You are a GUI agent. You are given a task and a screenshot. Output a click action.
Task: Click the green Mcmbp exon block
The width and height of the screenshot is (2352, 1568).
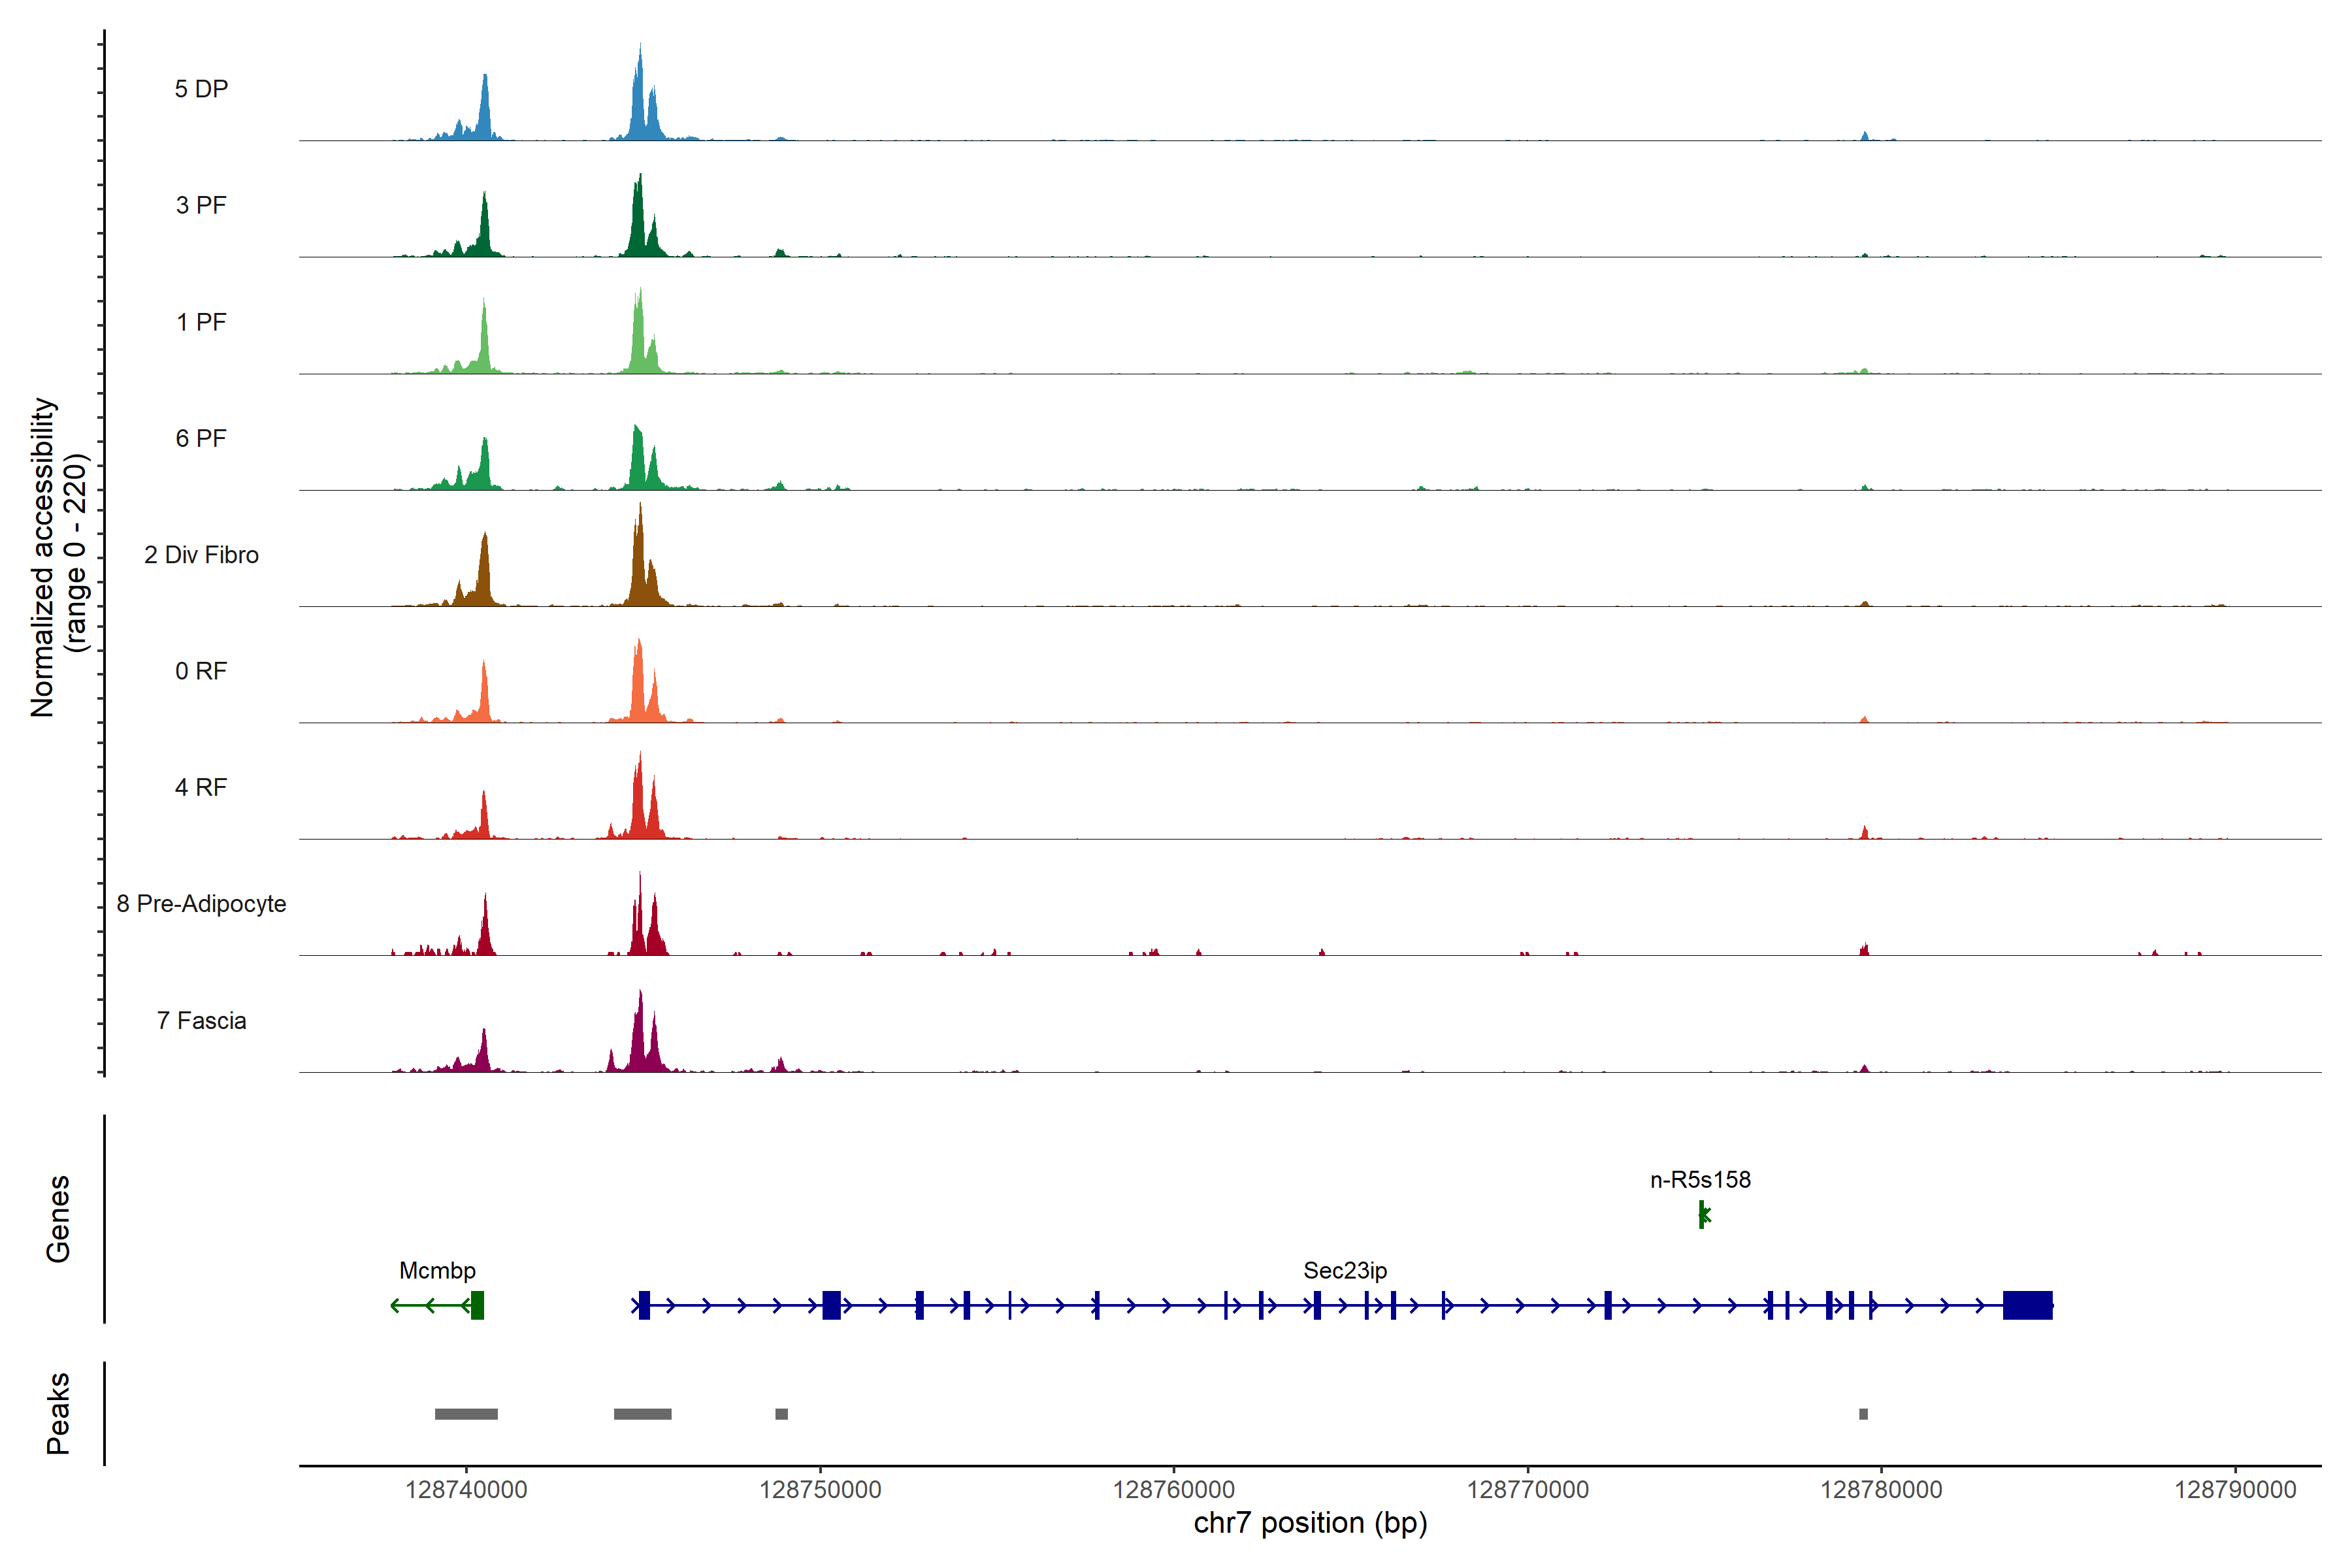478,1305
